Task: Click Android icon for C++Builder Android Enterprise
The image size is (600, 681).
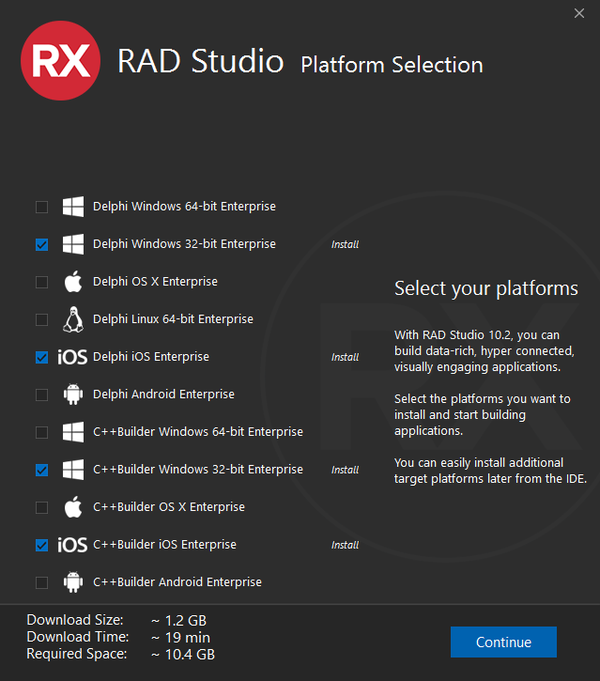Action: [x=73, y=582]
